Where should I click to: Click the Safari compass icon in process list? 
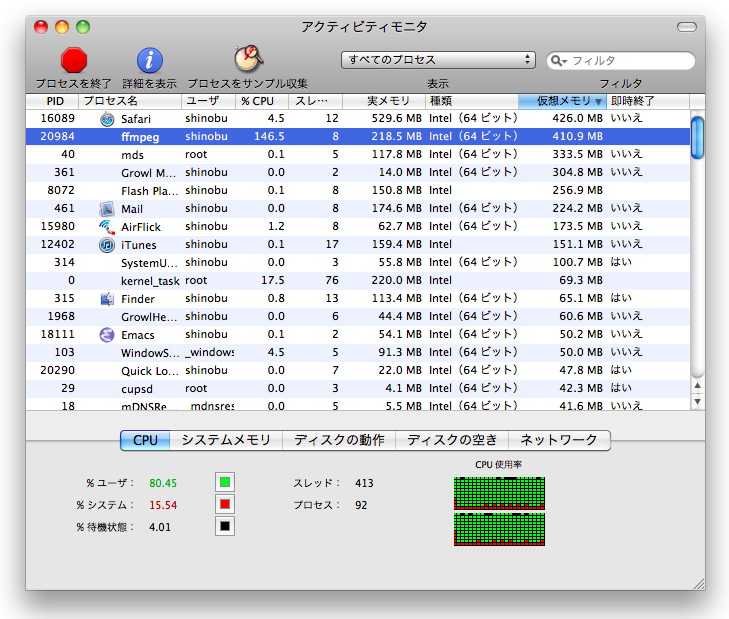[x=107, y=119]
